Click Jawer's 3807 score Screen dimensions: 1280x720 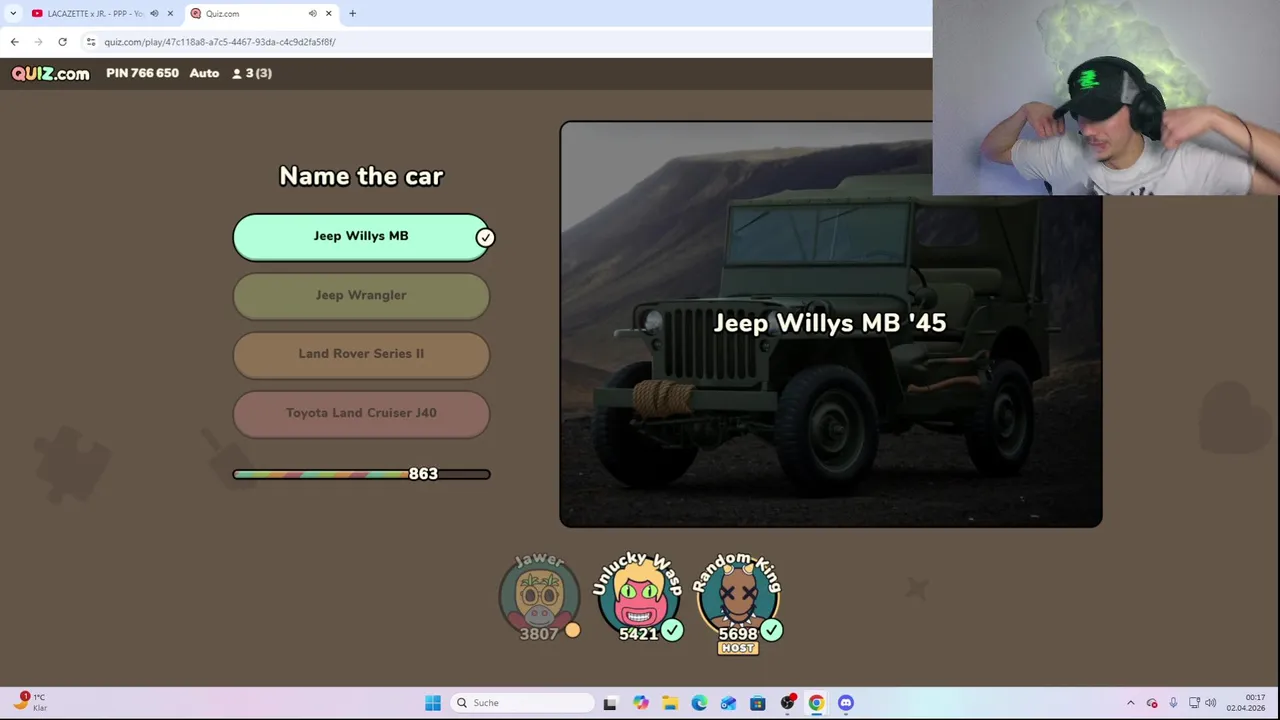click(x=539, y=633)
